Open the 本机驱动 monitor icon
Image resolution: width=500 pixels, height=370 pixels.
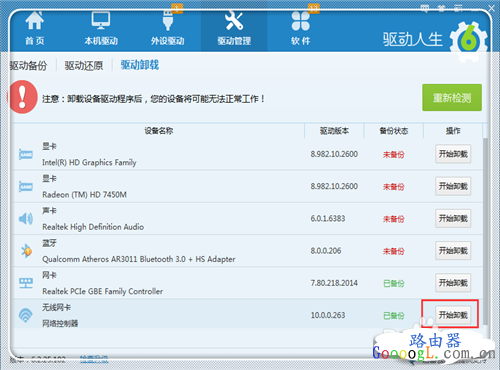101,21
